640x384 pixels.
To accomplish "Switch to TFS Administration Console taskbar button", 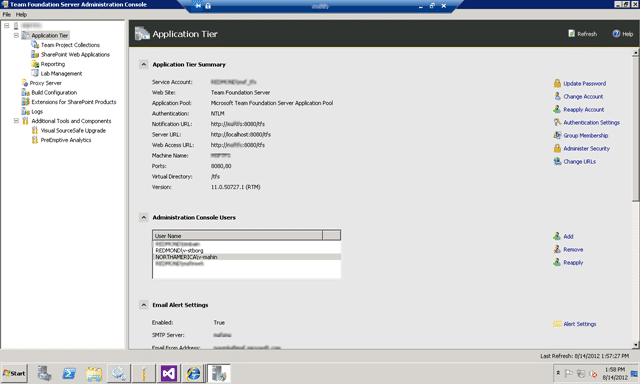I will click(219, 373).
